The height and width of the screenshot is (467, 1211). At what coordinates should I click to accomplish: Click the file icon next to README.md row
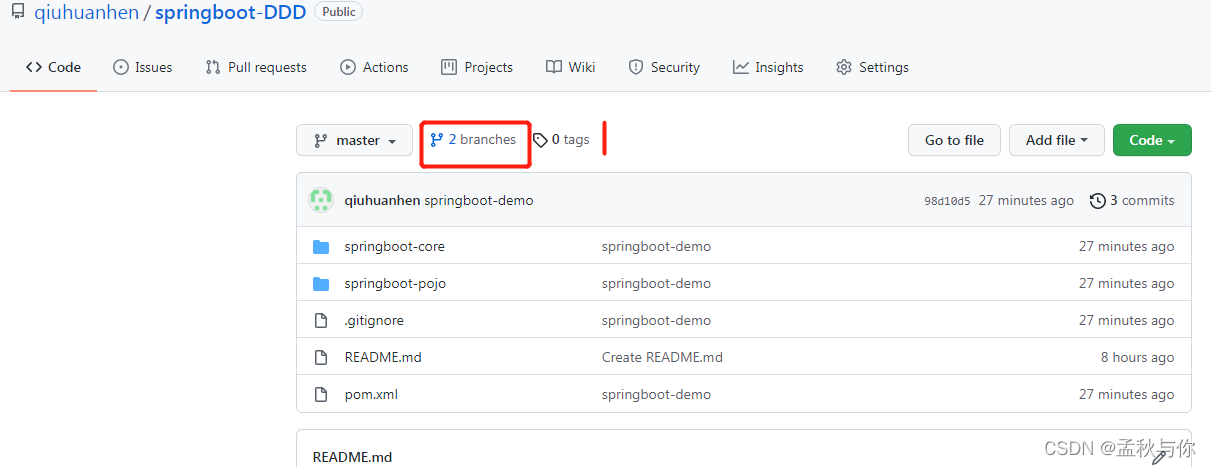pos(321,357)
